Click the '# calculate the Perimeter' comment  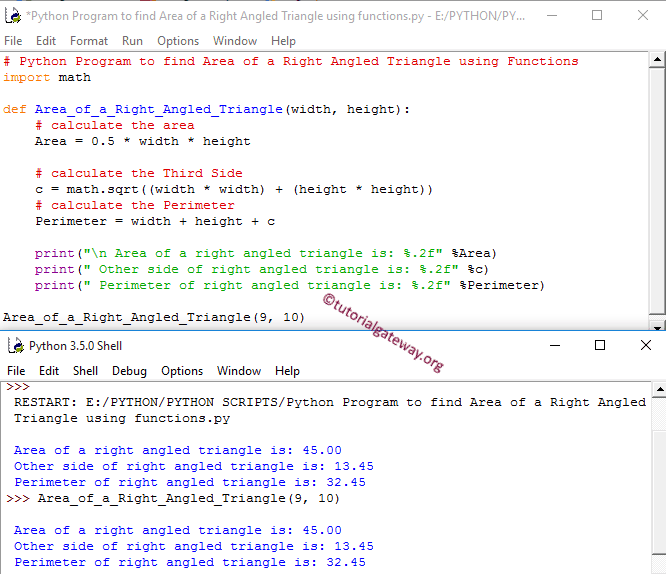(135, 205)
